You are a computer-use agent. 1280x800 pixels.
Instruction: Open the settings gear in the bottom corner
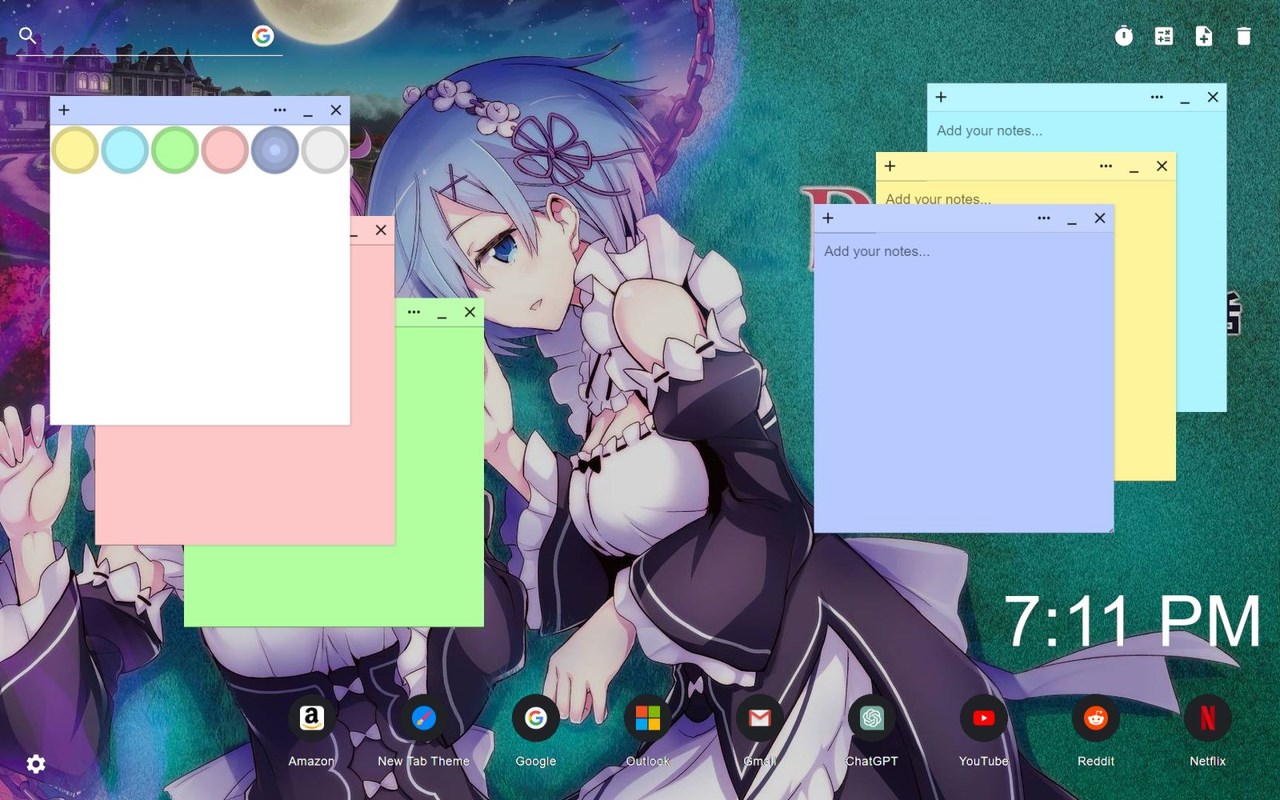point(36,764)
